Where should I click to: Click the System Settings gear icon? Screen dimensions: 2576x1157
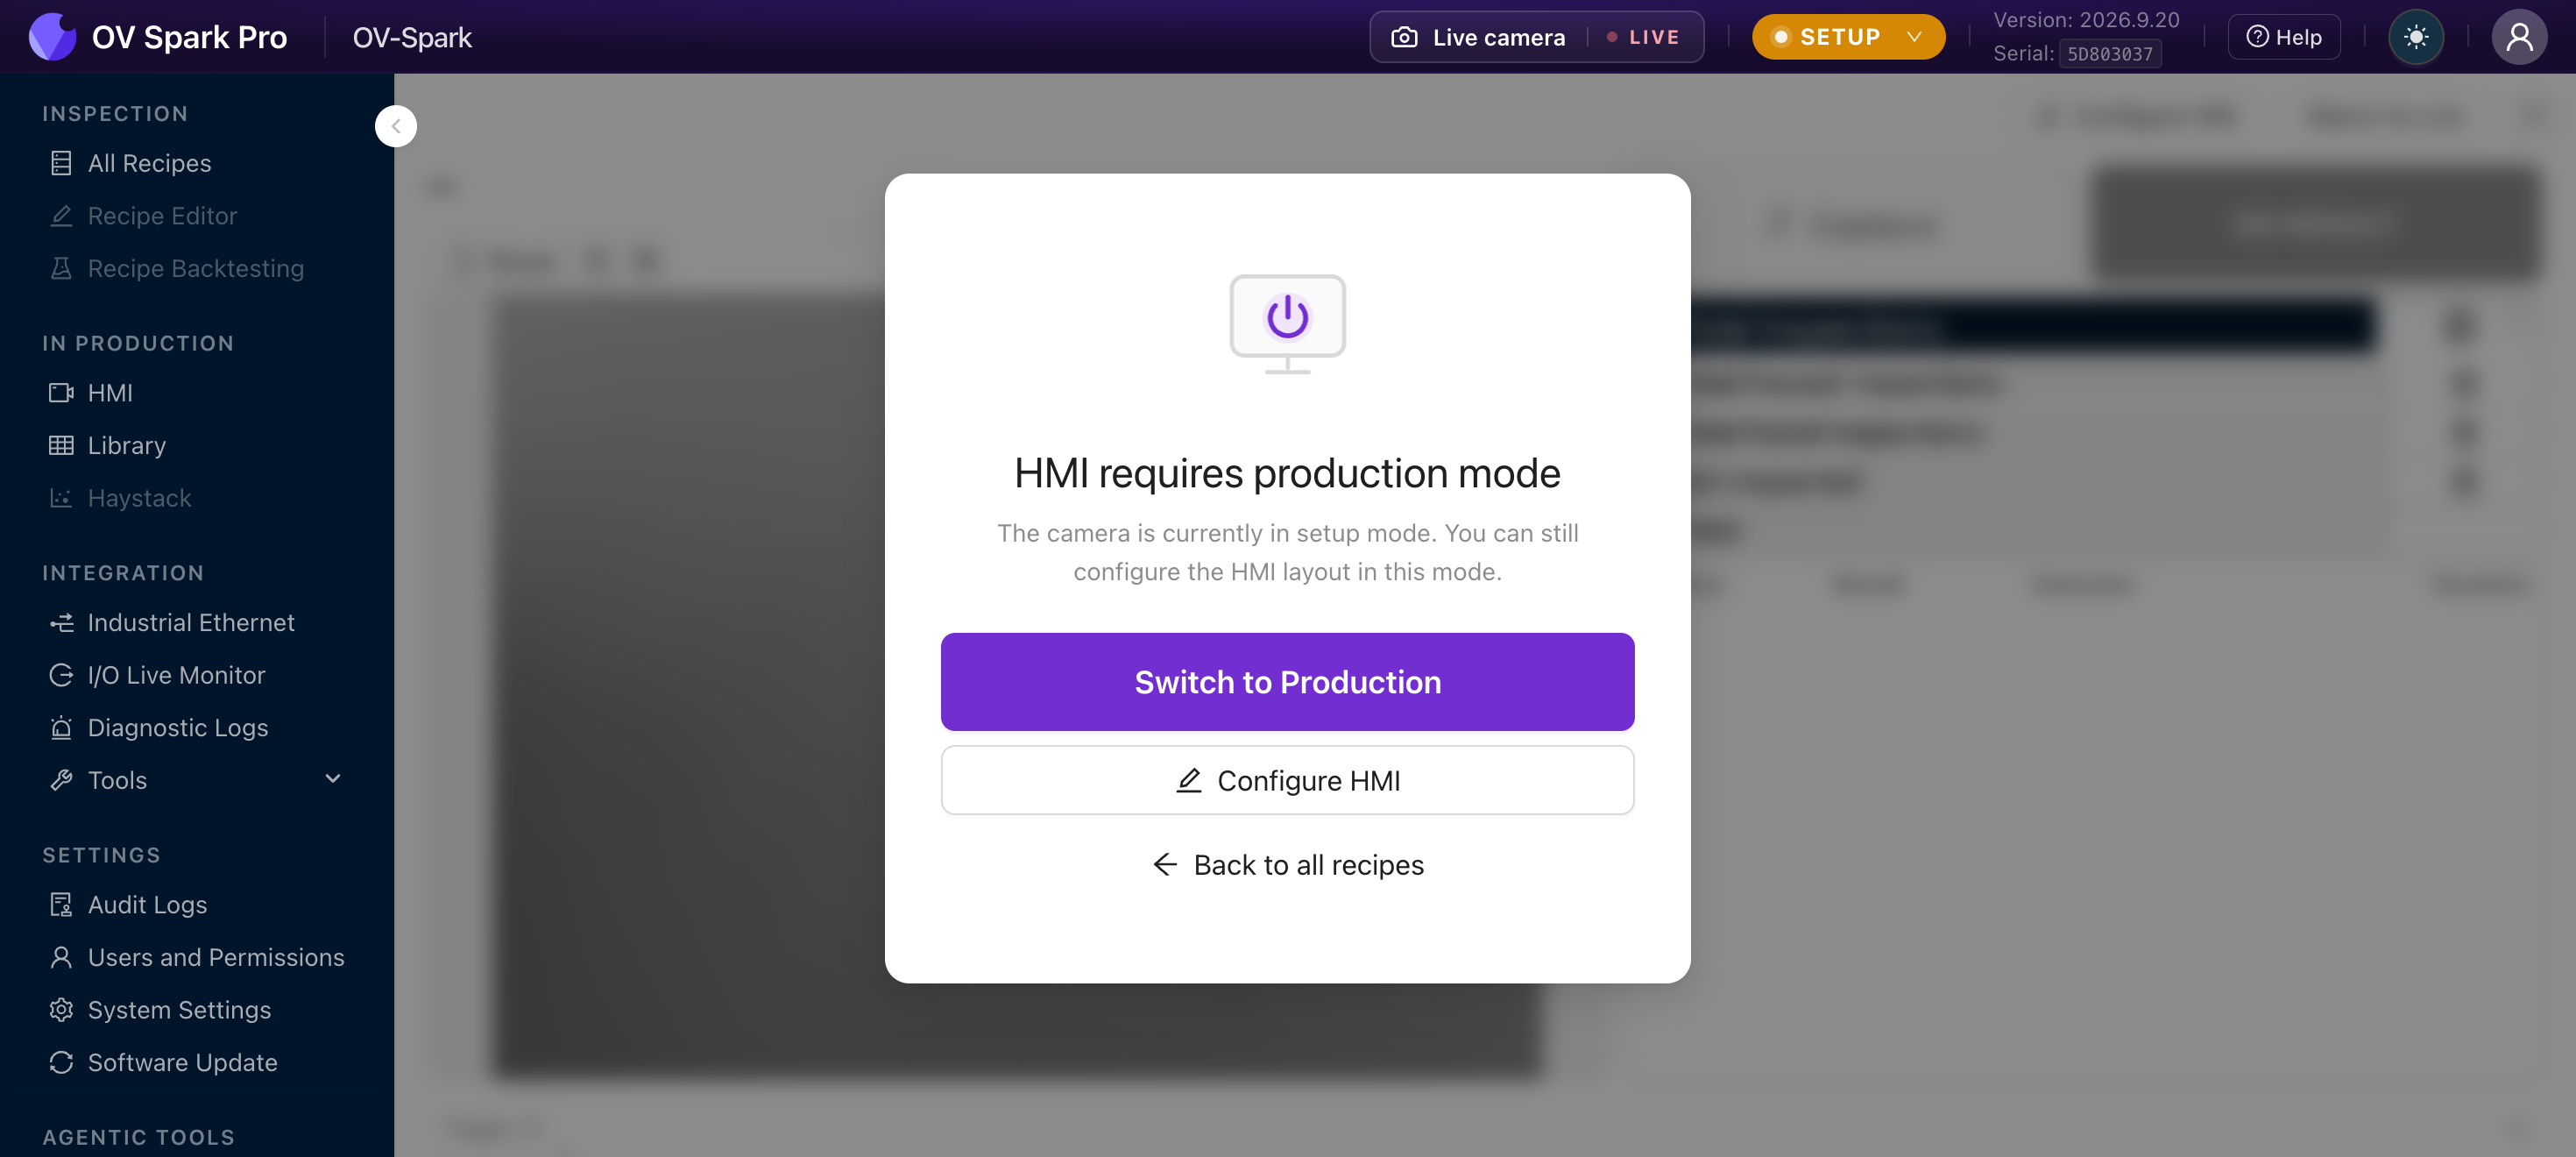click(61, 1010)
